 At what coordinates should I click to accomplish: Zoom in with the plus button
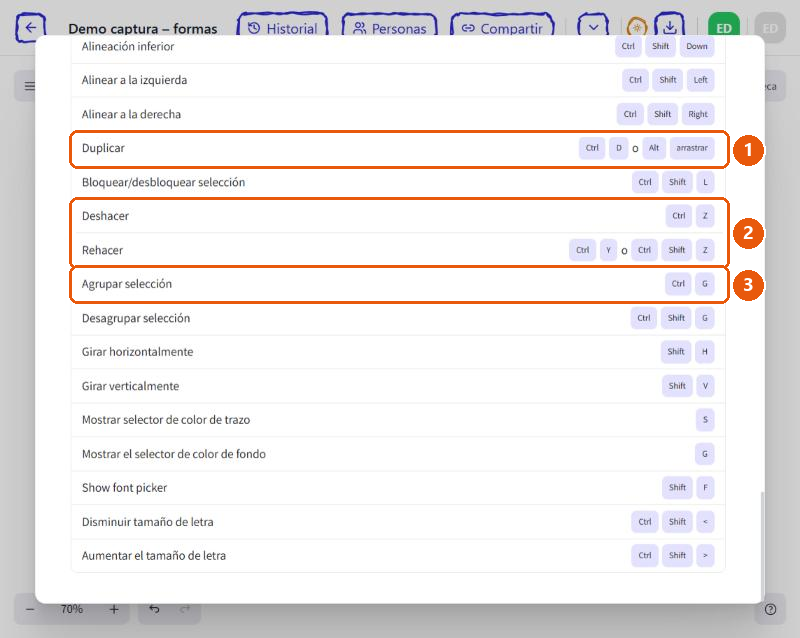114,609
